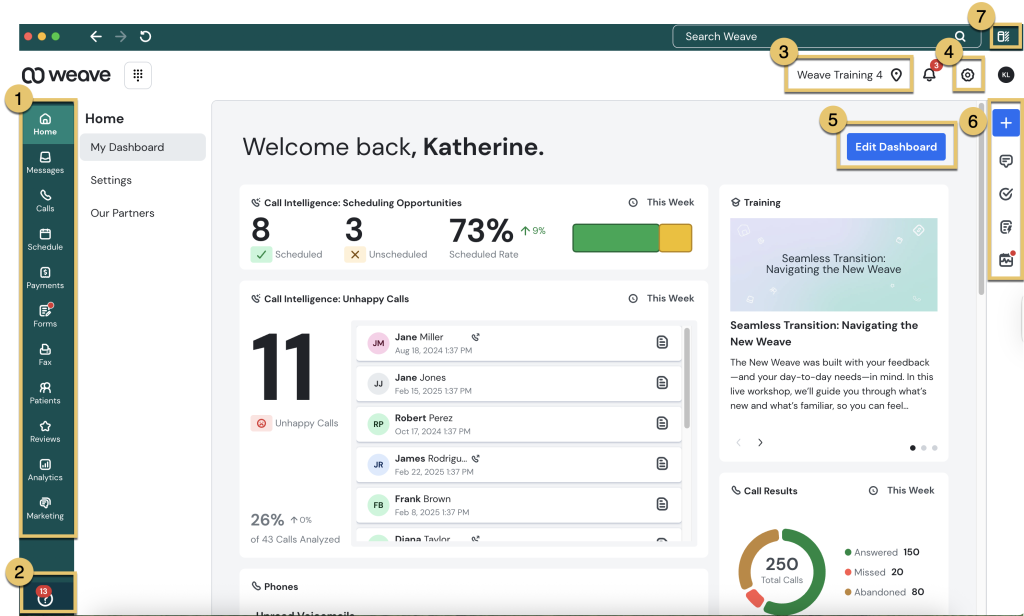Open Settings in the Home menu
This screenshot has height=616, width=1024.
click(x=111, y=180)
